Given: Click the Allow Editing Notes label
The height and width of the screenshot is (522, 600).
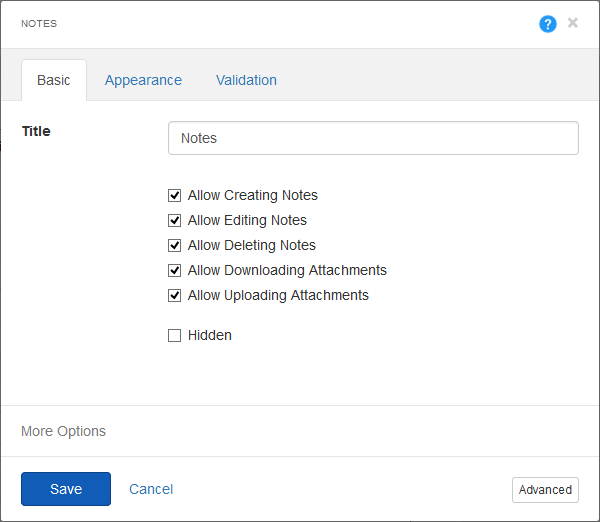Looking at the screenshot, I should coord(247,220).
